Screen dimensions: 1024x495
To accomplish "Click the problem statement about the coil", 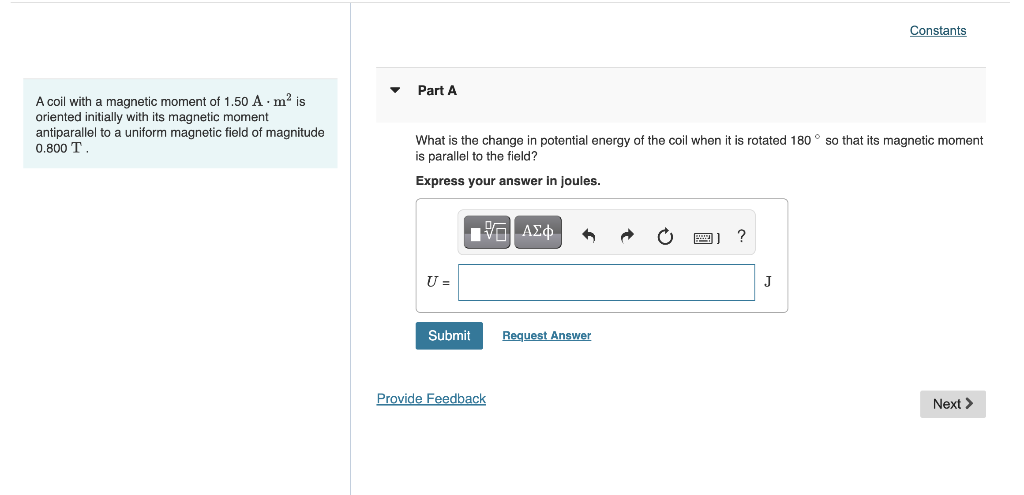I will [180, 124].
